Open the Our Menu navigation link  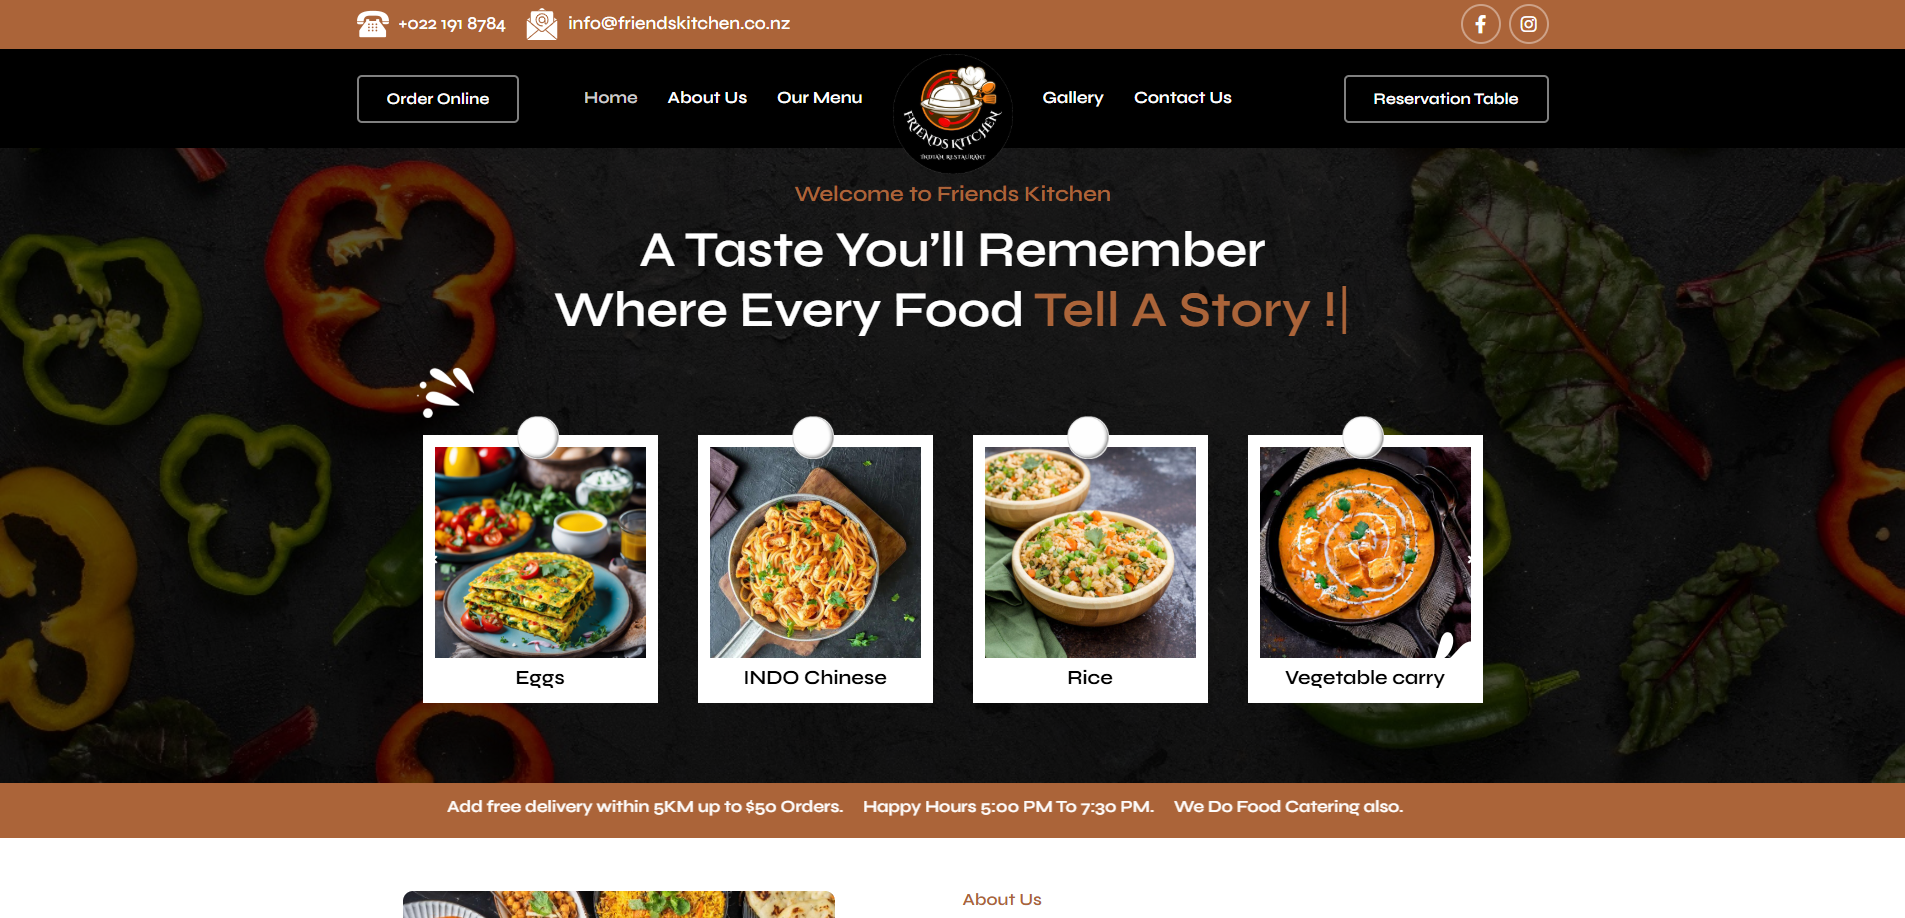point(819,98)
